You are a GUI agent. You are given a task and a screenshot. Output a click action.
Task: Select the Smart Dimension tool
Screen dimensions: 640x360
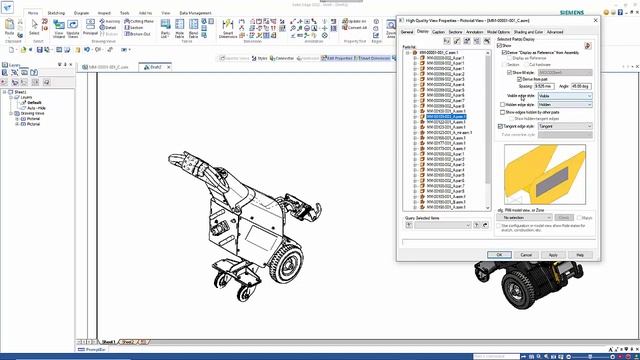tap(228, 29)
